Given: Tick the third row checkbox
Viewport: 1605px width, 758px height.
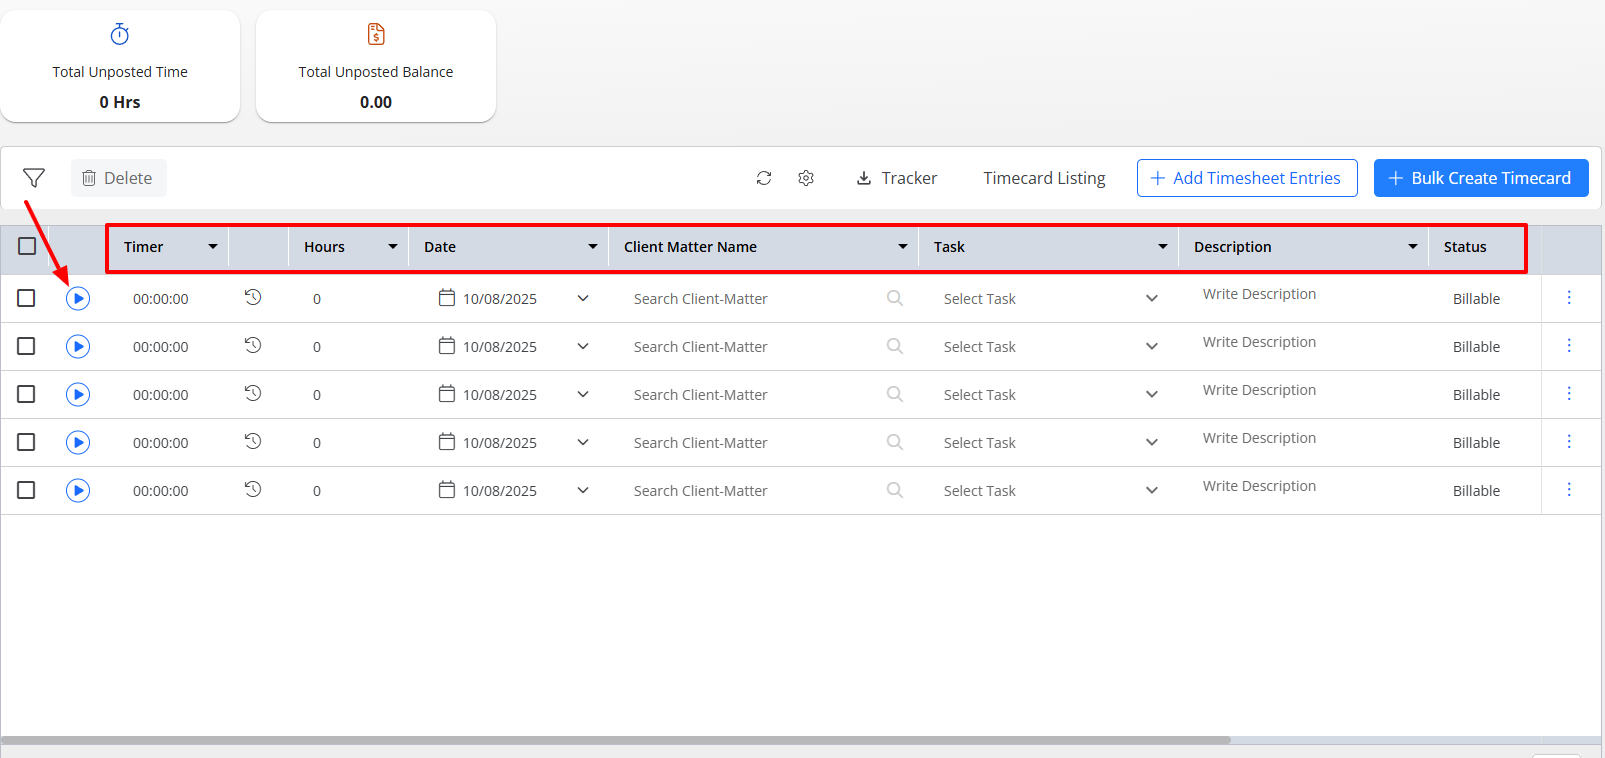Looking at the screenshot, I should [x=26, y=394].
